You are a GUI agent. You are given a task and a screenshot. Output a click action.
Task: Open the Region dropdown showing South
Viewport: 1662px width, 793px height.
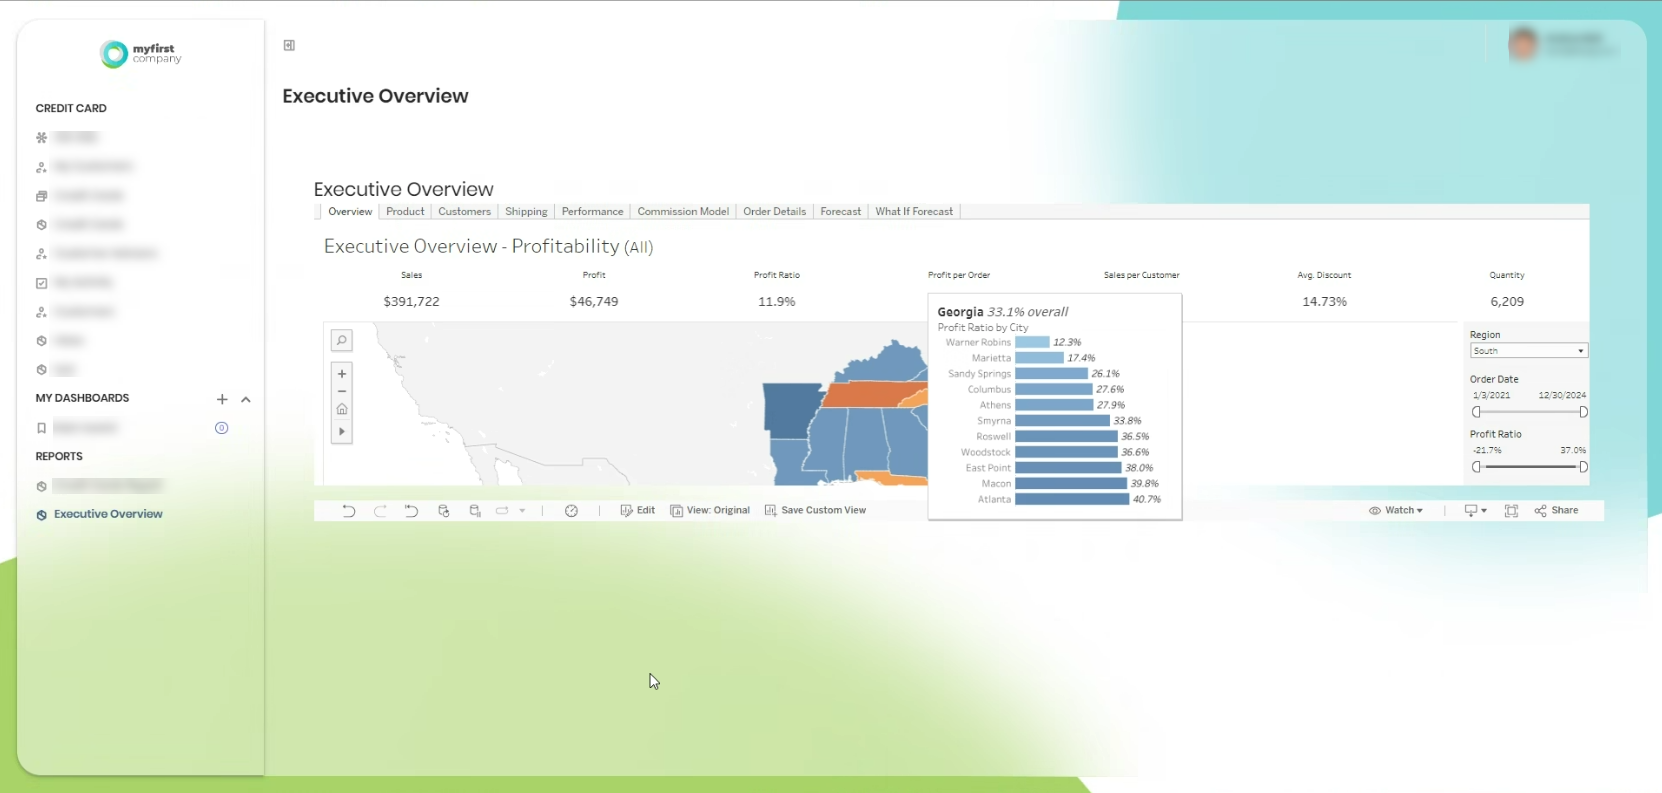click(x=1528, y=351)
